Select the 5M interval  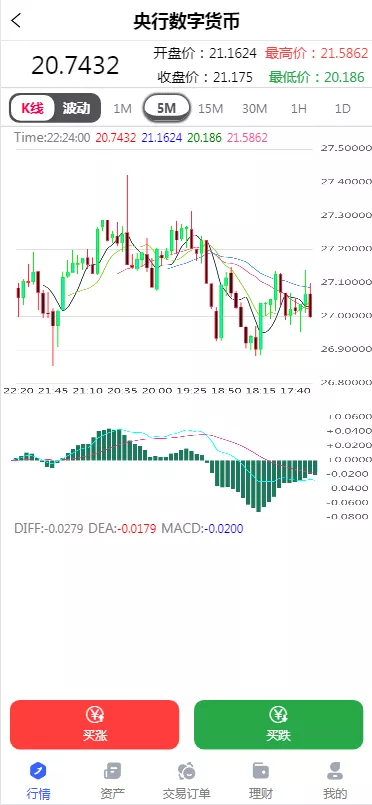(x=166, y=108)
